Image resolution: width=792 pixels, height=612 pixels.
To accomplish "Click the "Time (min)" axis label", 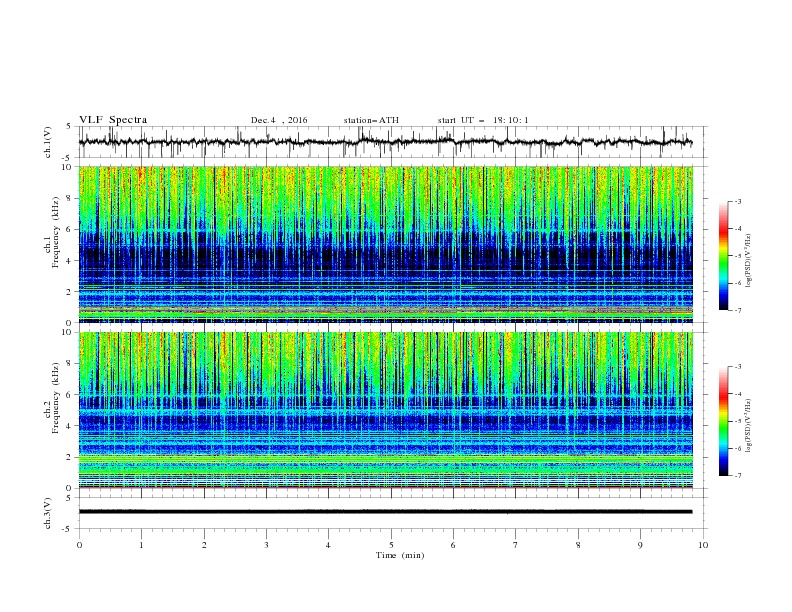I will point(400,555).
